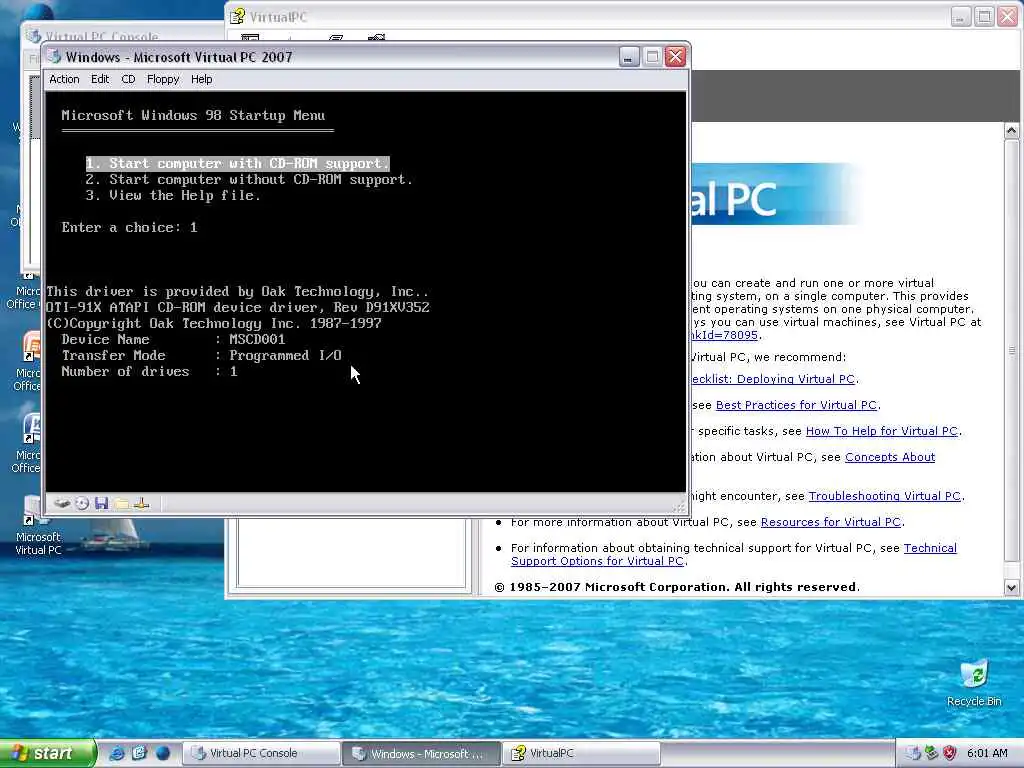This screenshot has width=1024, height=768.
Task: Click the blue globe quick launch icon
Action: coord(162,754)
